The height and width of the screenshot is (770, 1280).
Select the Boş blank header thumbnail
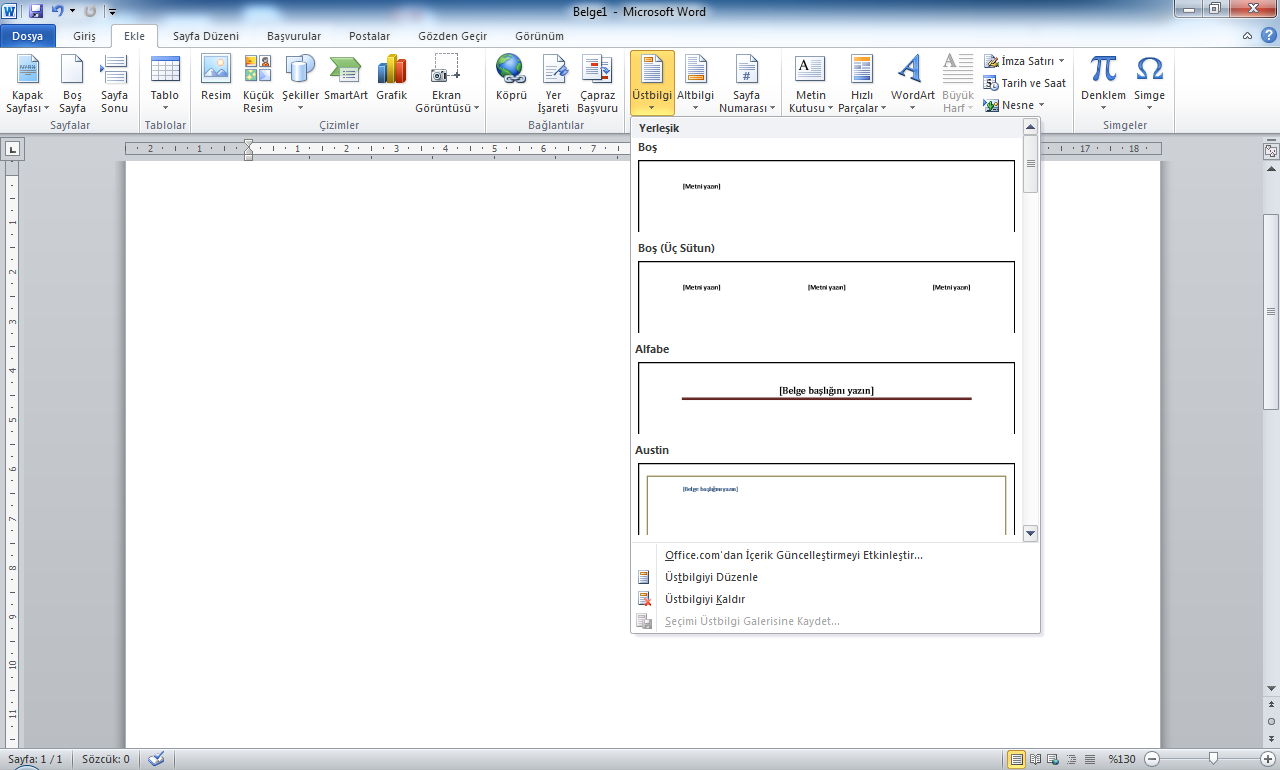826,196
